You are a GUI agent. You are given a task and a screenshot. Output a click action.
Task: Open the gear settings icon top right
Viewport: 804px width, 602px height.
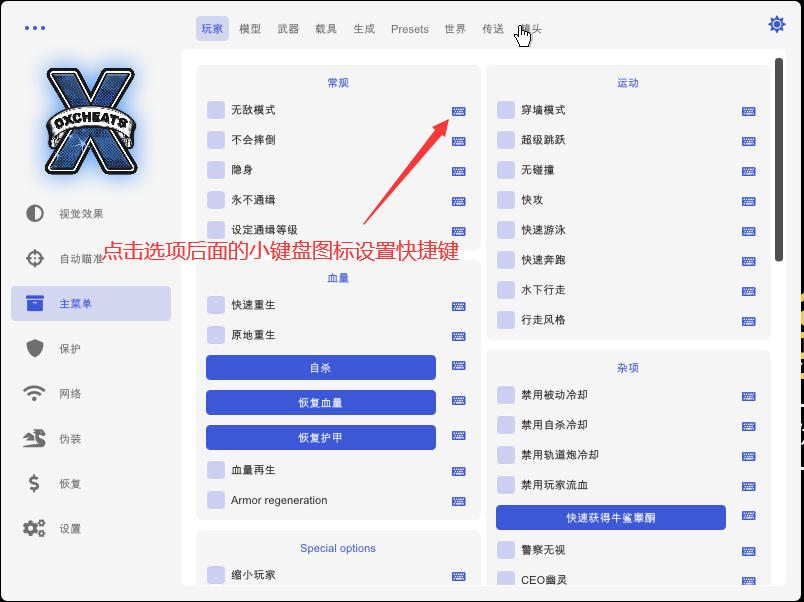pyautogui.click(x=777, y=24)
